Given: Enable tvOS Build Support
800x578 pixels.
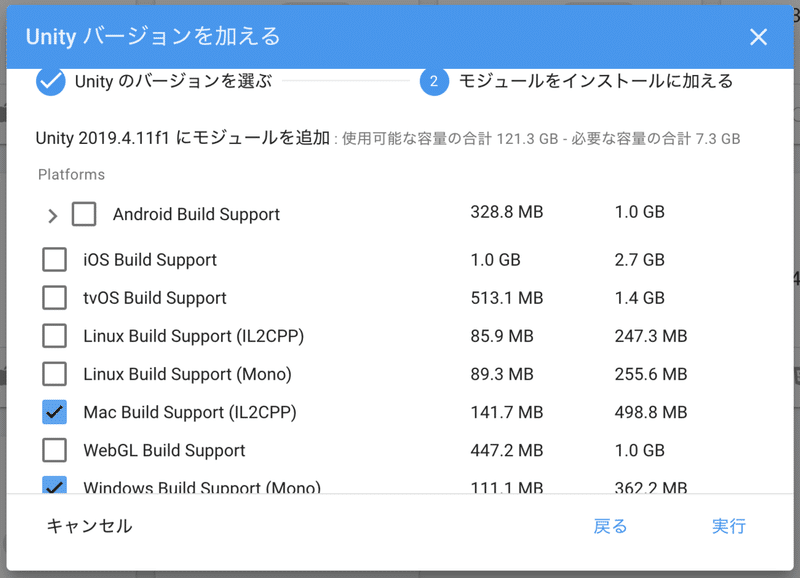Looking at the screenshot, I should tap(54, 298).
